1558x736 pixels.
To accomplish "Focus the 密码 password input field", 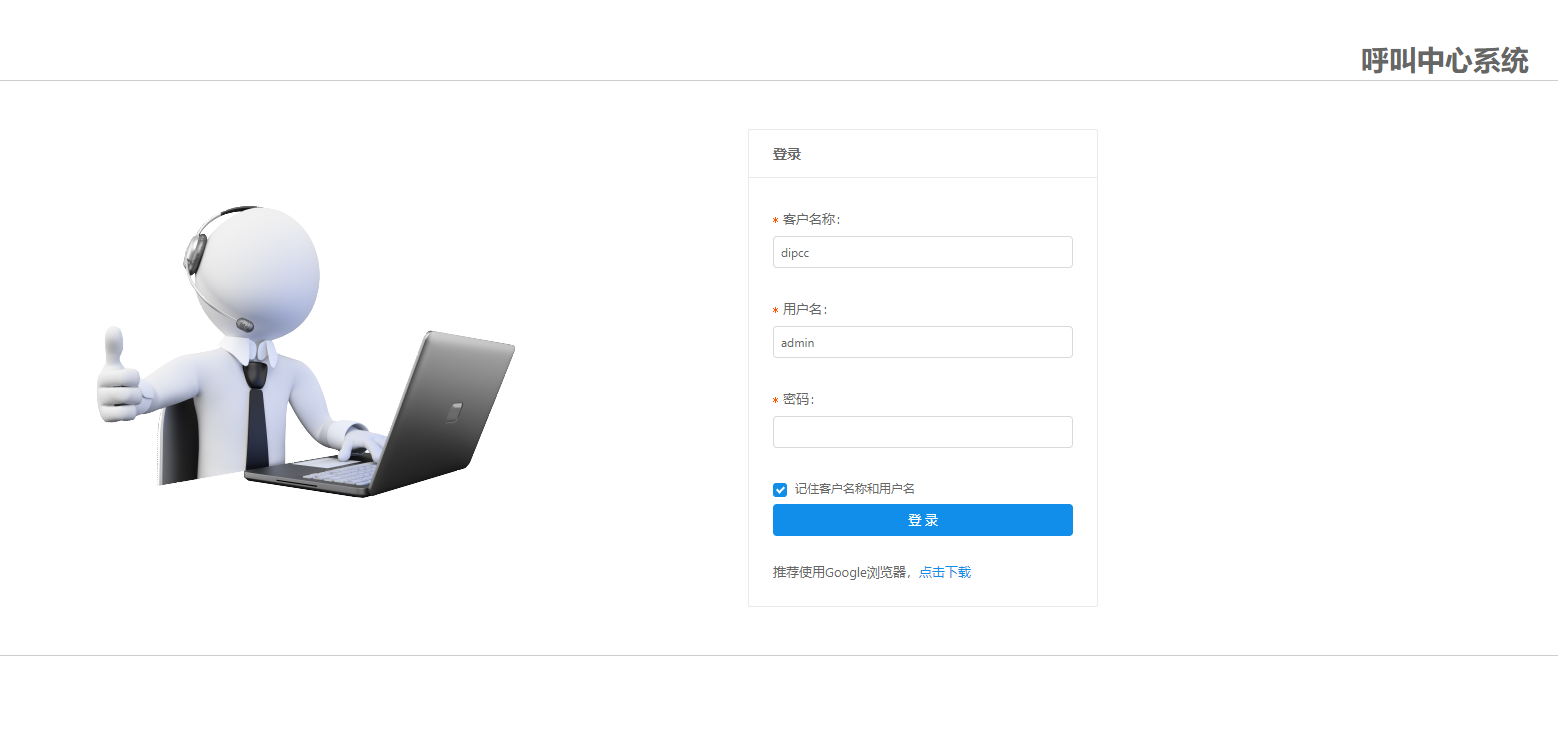I will [921, 431].
